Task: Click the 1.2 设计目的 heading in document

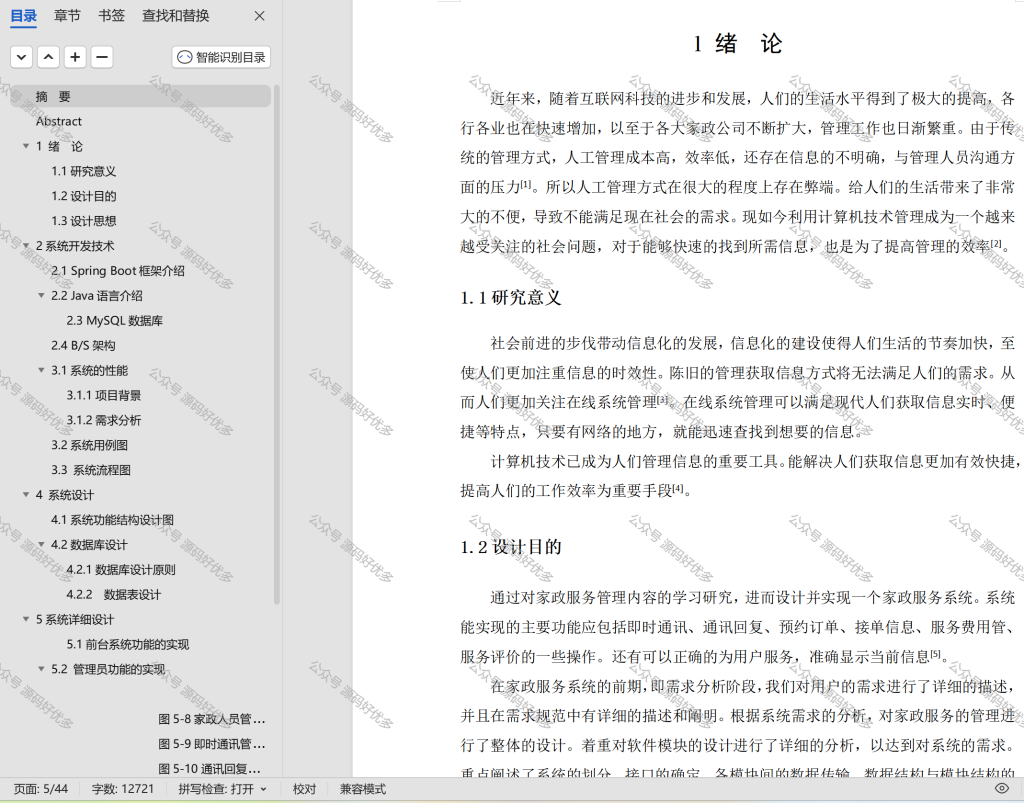Action: pos(511,546)
